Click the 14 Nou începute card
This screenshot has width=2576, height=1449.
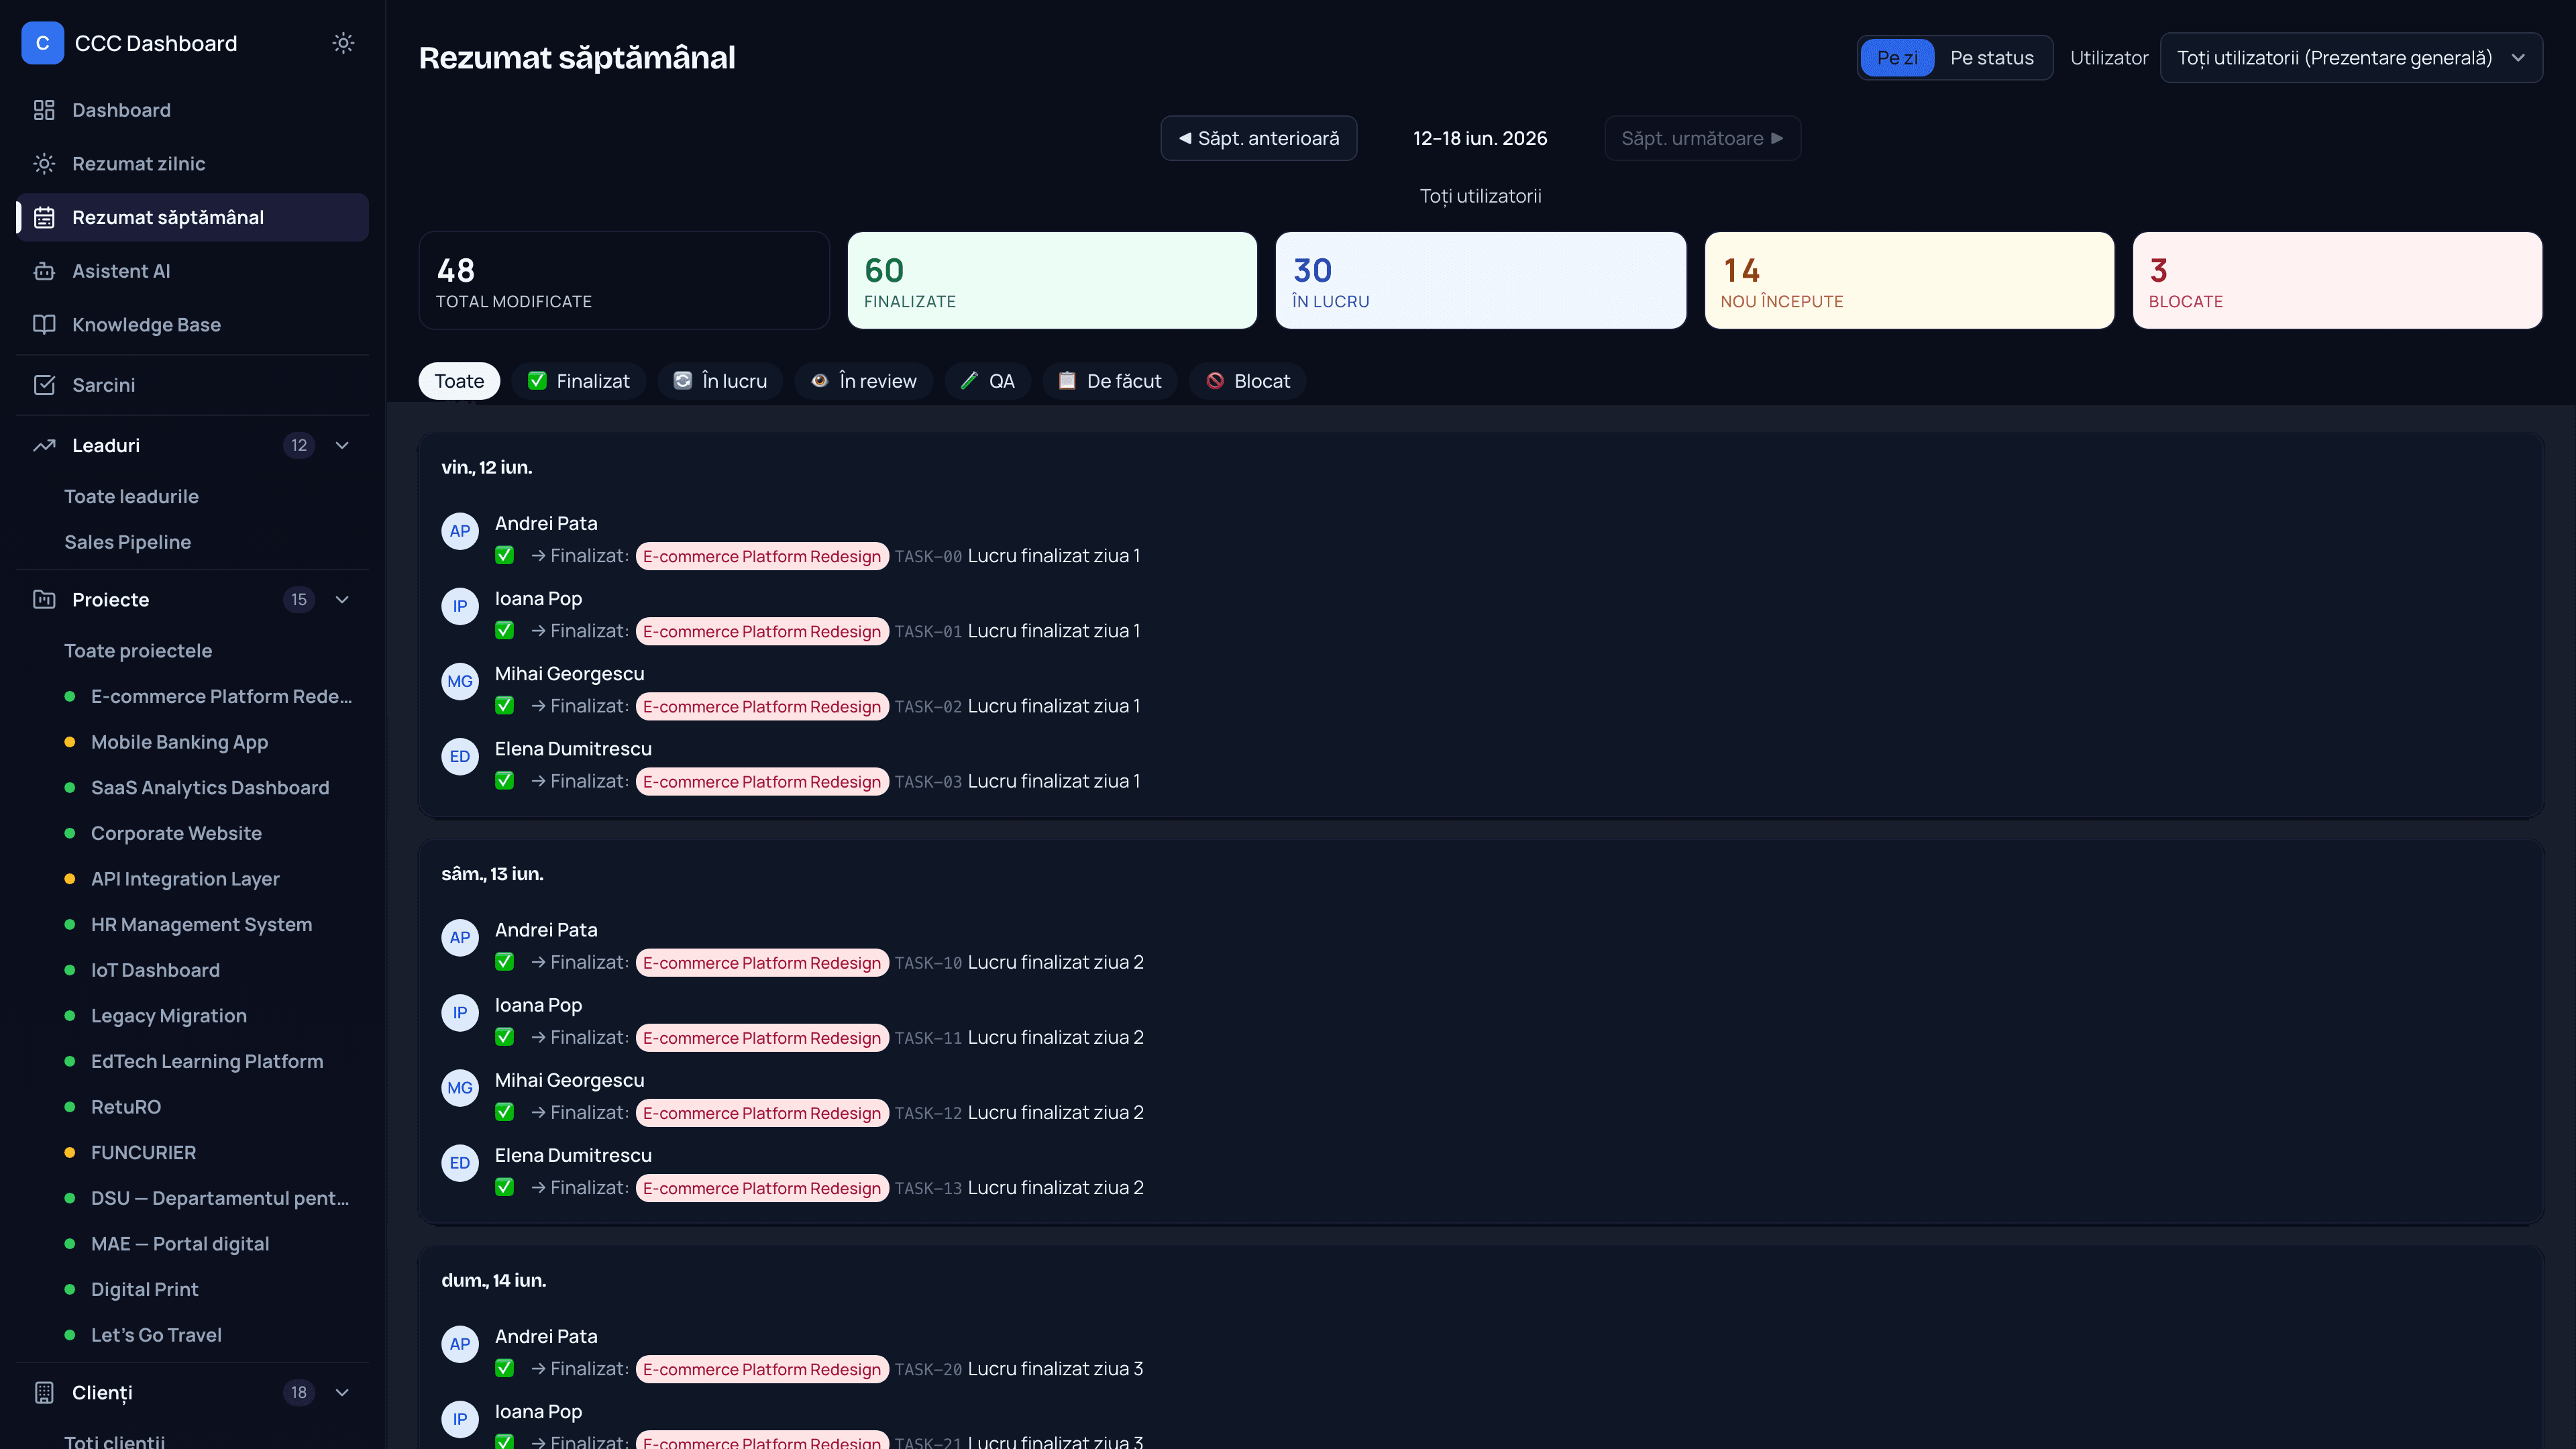[x=1909, y=281]
